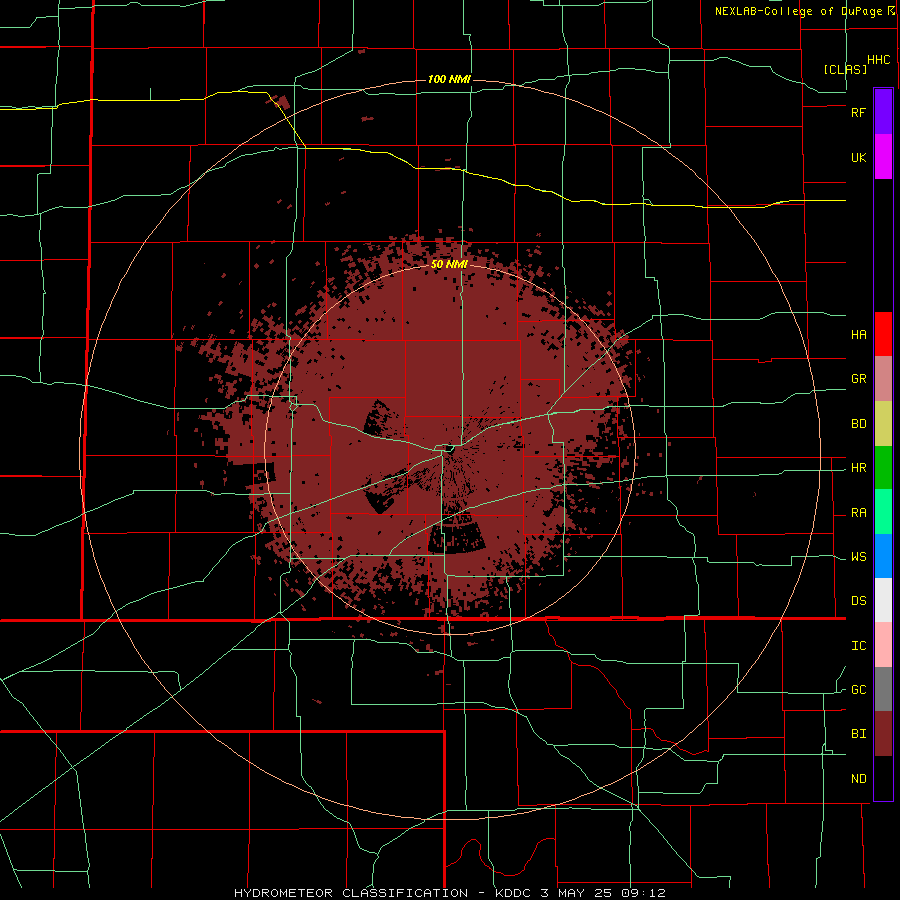Click the RA legend label
Image resolution: width=900 pixels, height=900 pixels.
[x=858, y=513]
